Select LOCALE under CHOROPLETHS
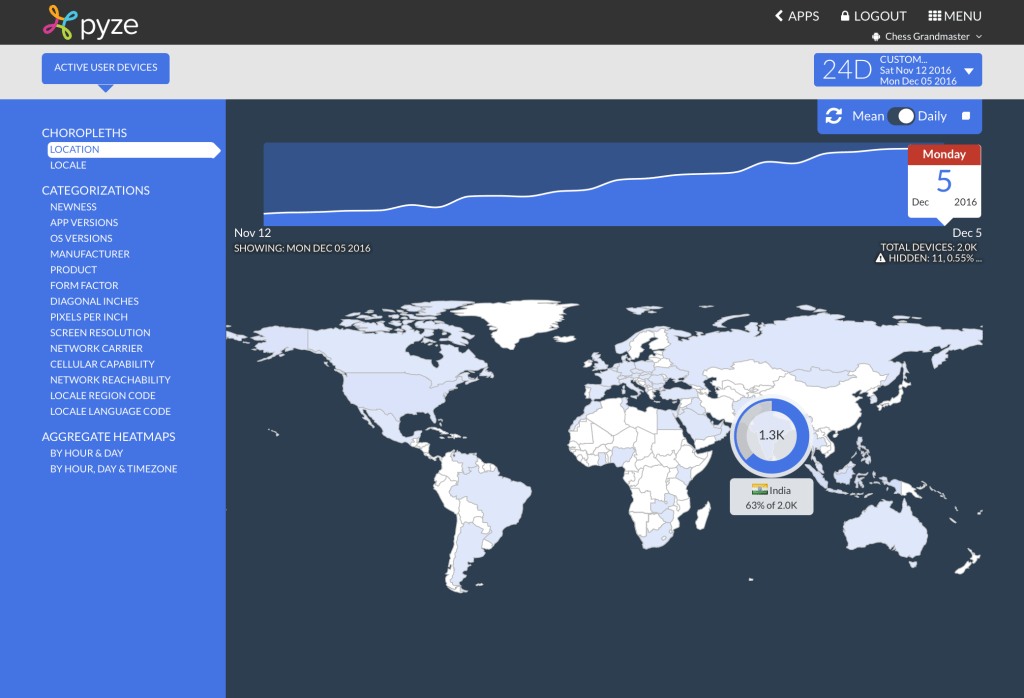This screenshot has width=1024, height=698. click(68, 165)
